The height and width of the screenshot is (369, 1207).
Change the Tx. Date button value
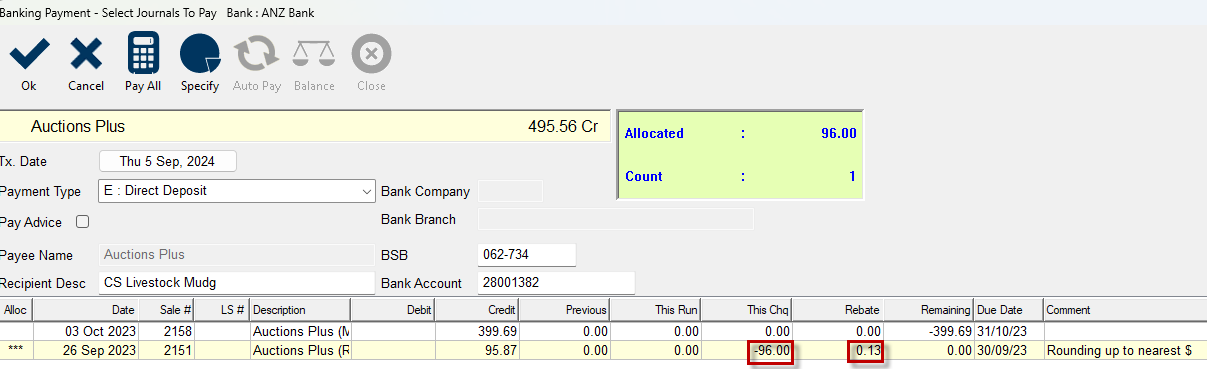pyautogui.click(x=168, y=161)
